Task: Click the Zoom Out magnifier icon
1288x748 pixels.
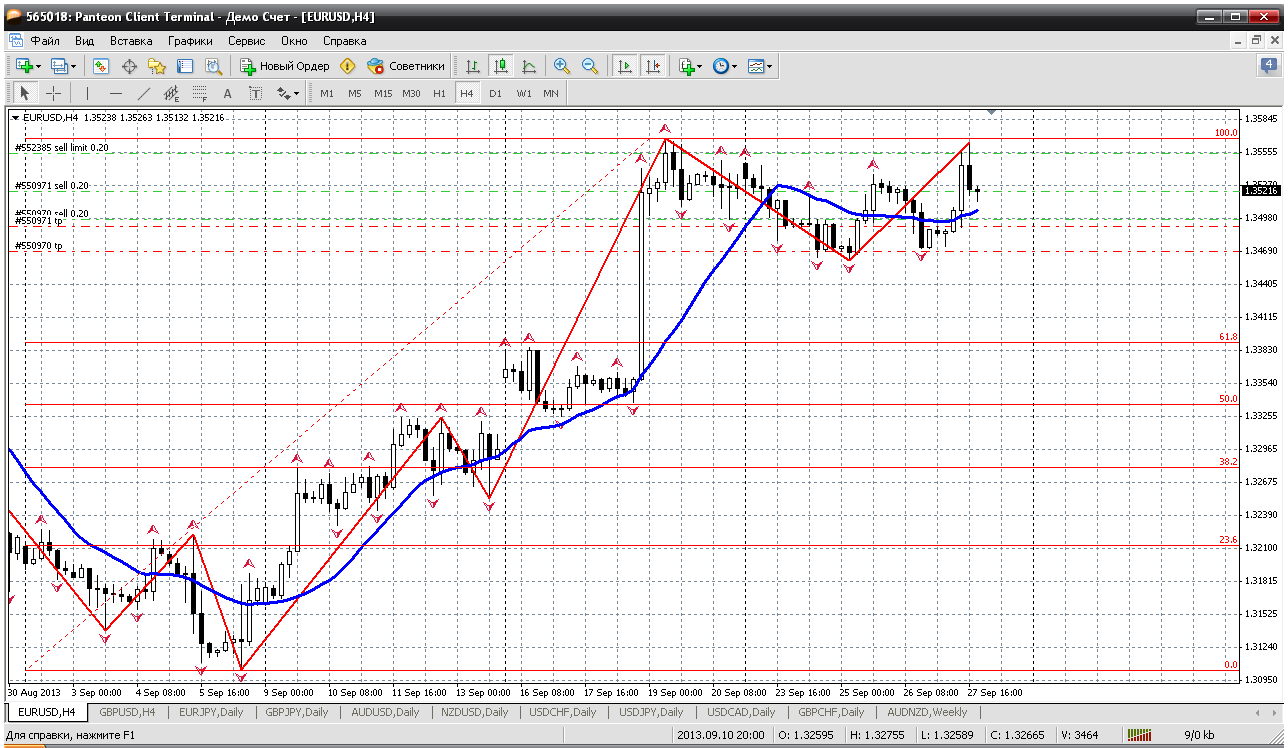Action: (x=590, y=66)
